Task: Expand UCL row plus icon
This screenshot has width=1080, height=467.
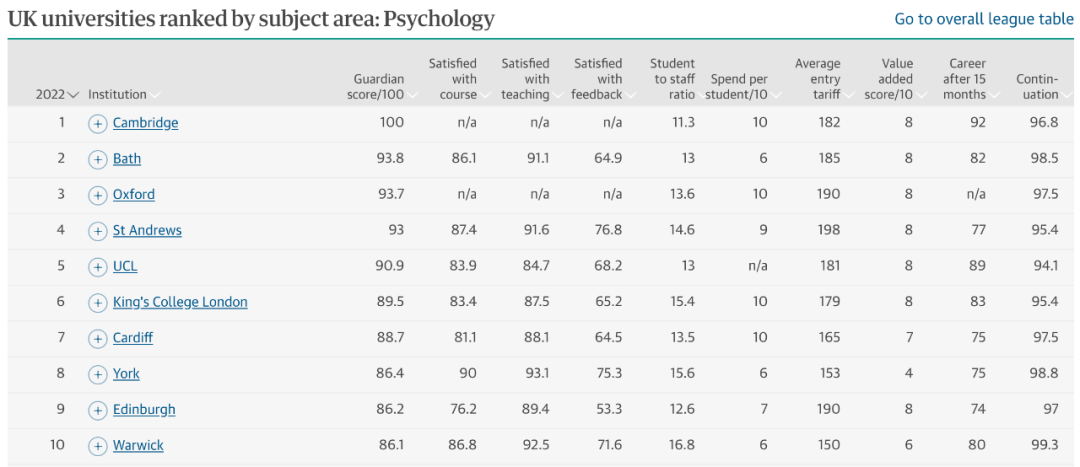Action: [x=98, y=267]
